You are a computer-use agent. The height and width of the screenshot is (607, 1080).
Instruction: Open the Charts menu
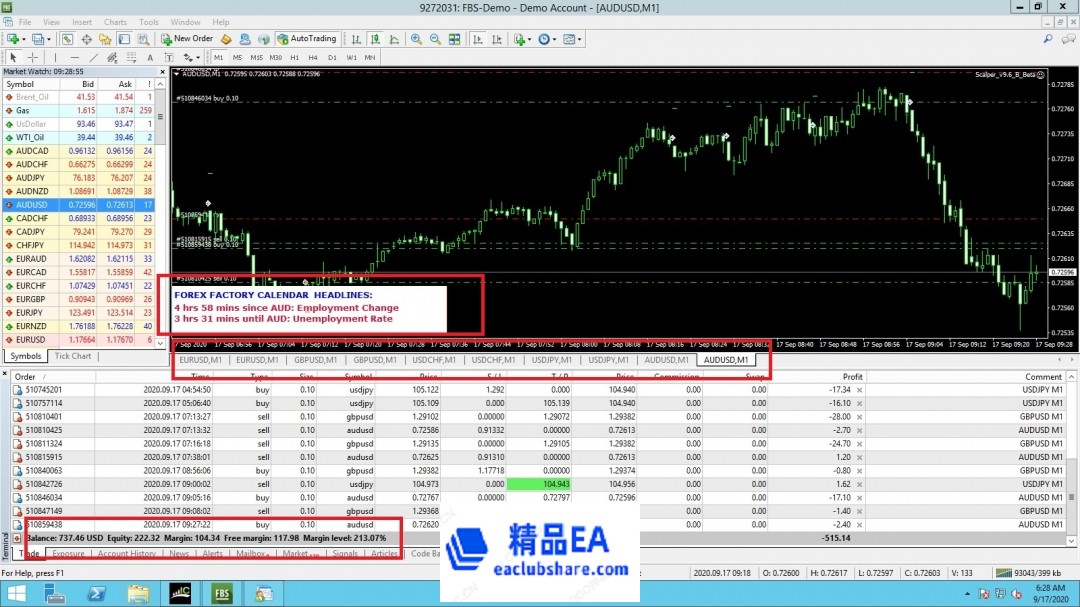115,22
